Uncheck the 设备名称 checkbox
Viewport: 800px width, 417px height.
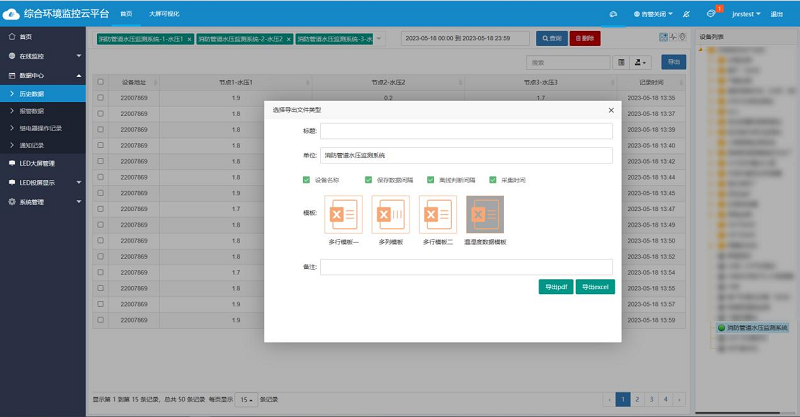[x=307, y=180]
